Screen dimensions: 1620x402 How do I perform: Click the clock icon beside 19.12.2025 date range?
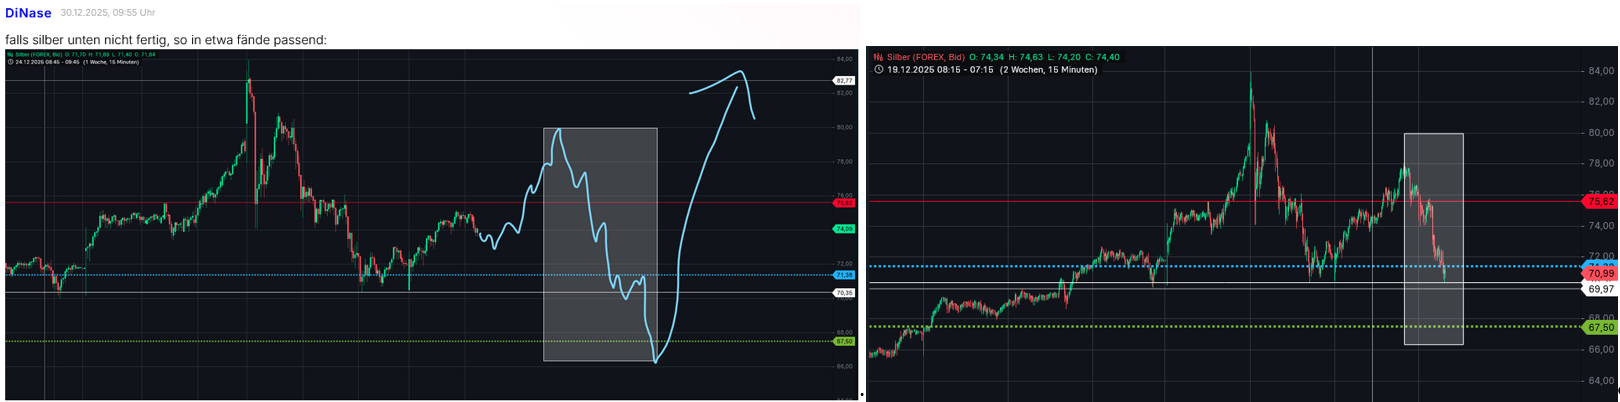[878, 70]
